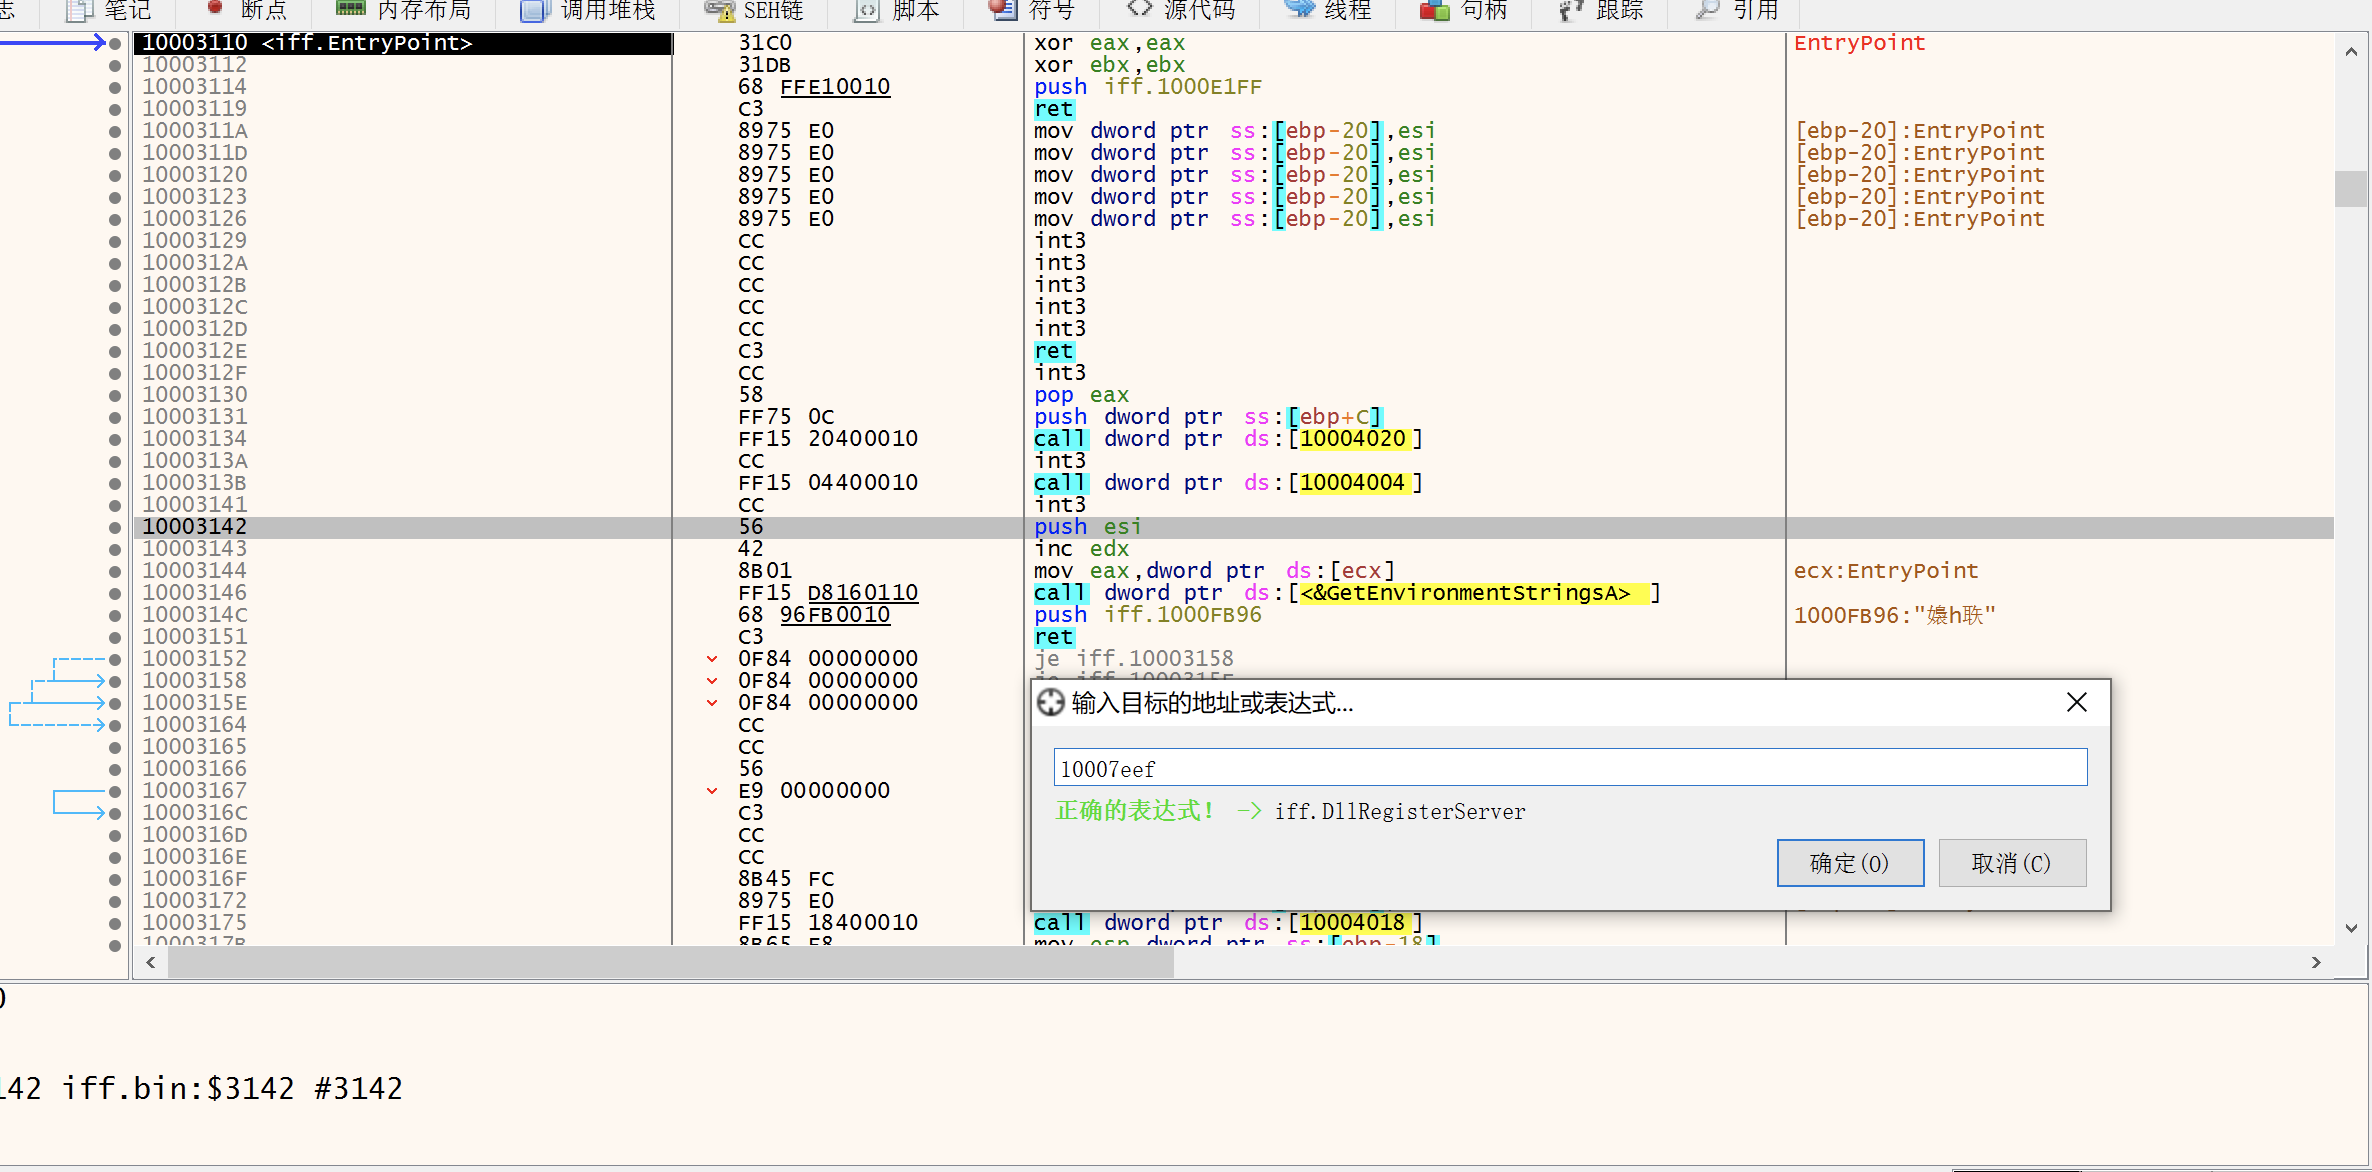Click the horizontal scrollbar thumb
The image size is (2372, 1172).
(671, 962)
